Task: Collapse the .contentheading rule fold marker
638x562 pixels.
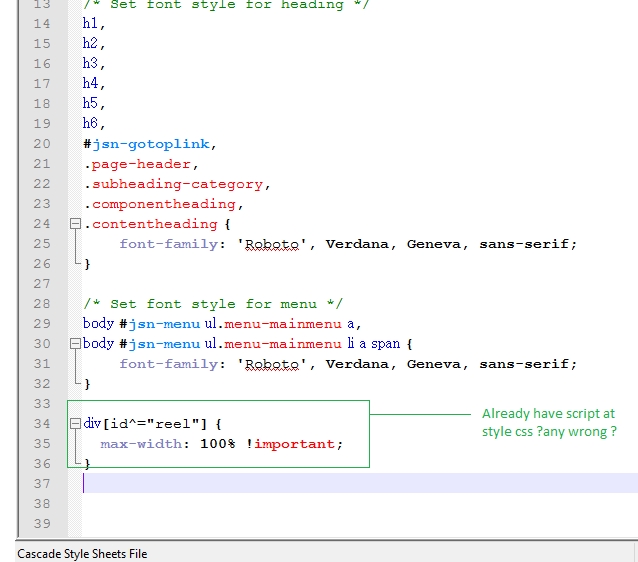Action: point(75,224)
